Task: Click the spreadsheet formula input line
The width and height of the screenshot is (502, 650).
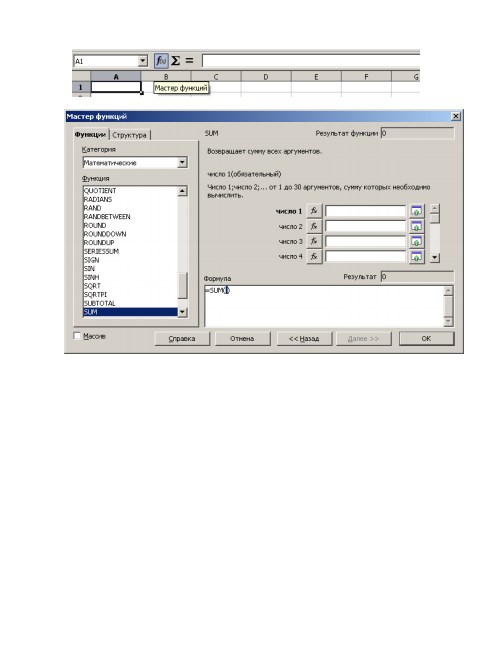Action: [x=311, y=61]
